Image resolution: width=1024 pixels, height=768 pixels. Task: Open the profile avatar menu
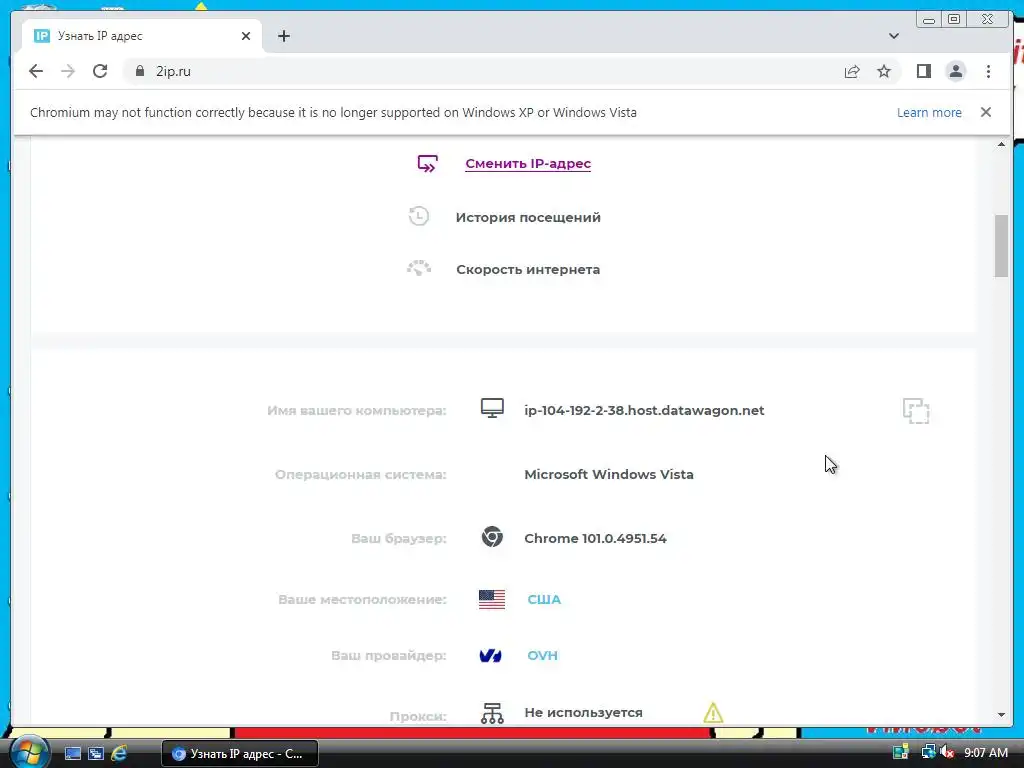(955, 71)
